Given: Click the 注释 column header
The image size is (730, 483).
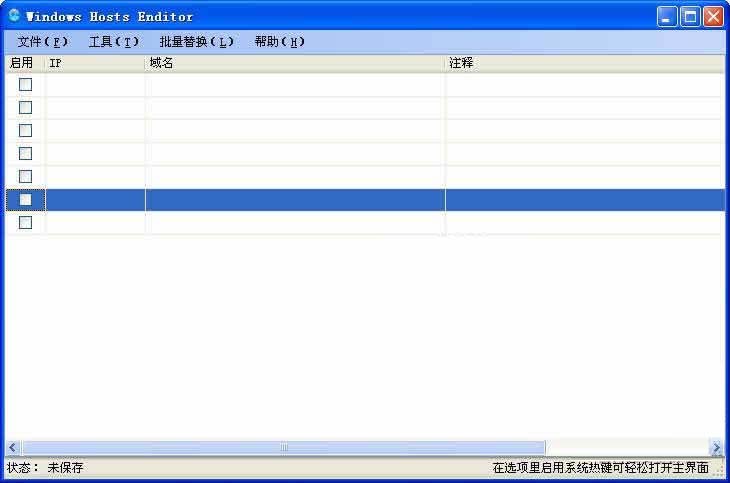Looking at the screenshot, I should pyautogui.click(x=584, y=63).
